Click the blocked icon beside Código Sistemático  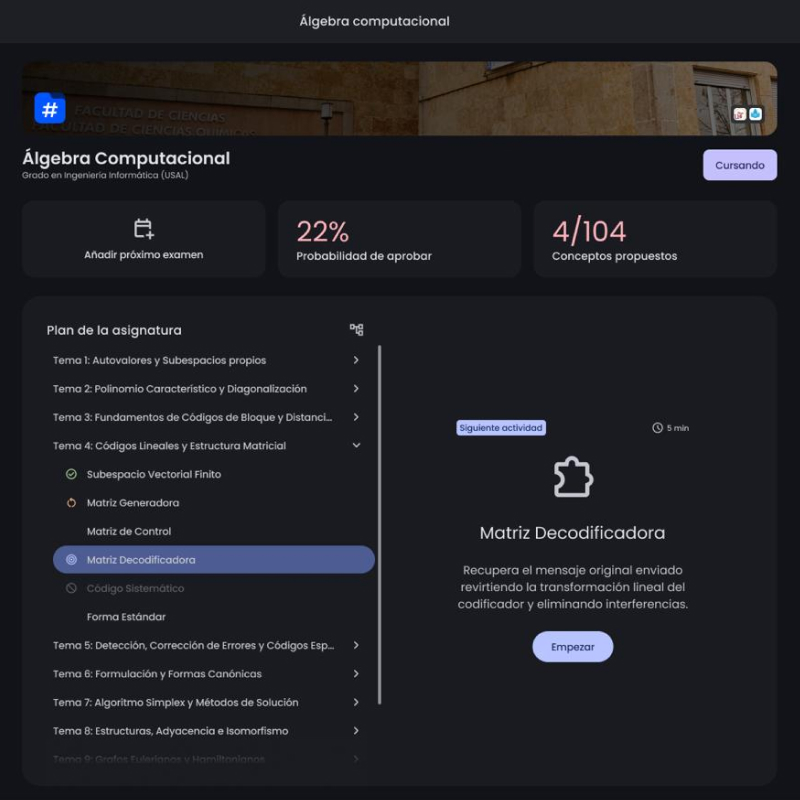tap(71, 588)
